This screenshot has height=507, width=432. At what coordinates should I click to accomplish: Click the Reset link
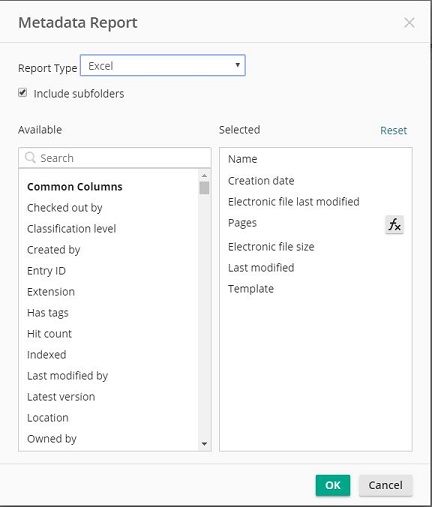pos(393,130)
